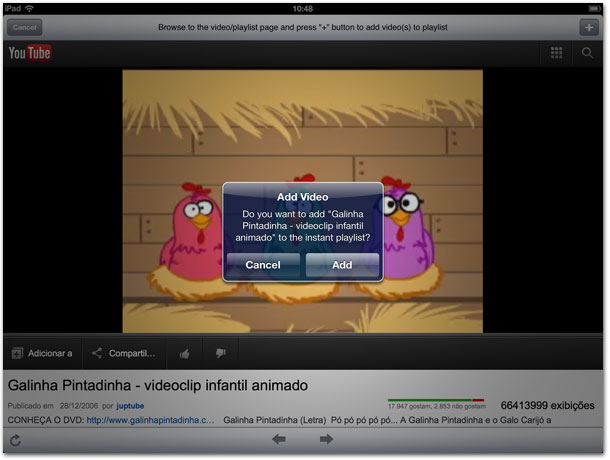Image resolution: width=610 pixels, height=460 pixels.
Task: Go forward with the right arrow
Action: pyautogui.click(x=326, y=439)
